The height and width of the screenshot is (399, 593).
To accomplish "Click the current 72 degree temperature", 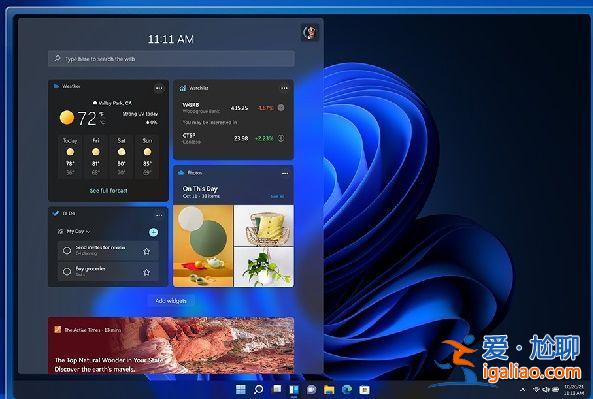I will [x=87, y=118].
